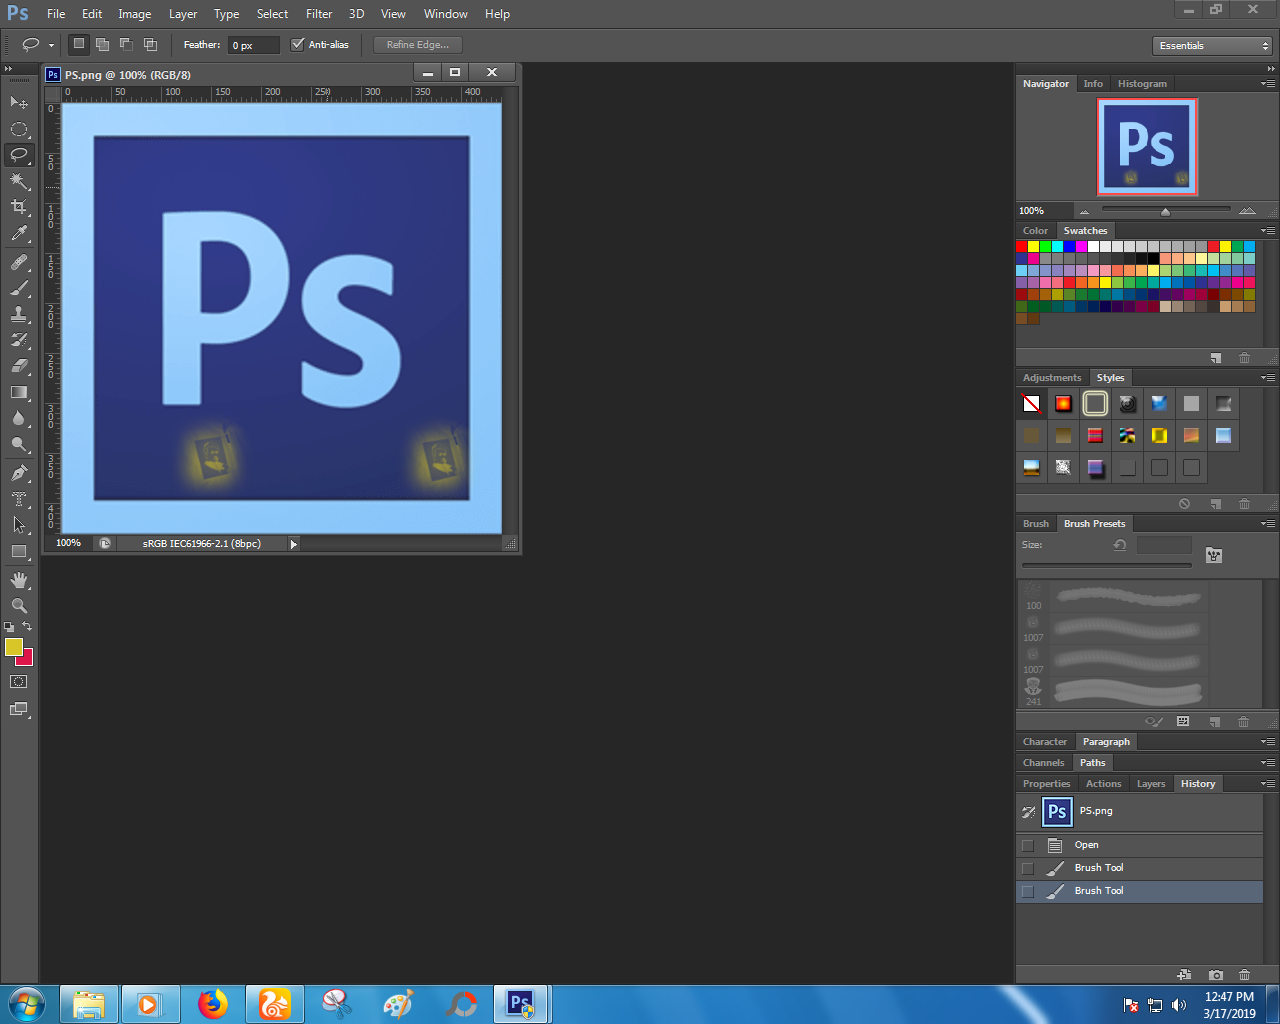Toggle Quick Mask mode
This screenshot has width=1280, height=1024.
point(19,682)
